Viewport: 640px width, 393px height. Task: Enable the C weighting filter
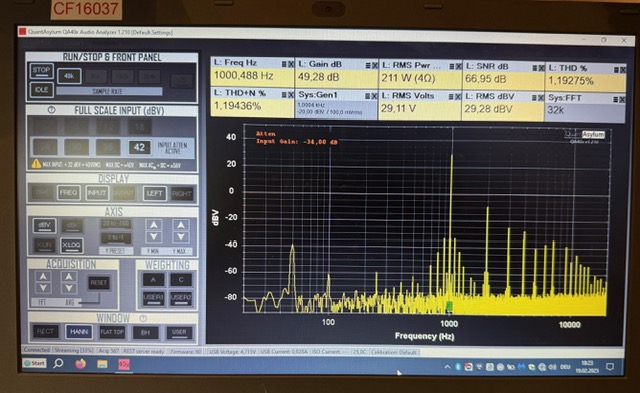click(181, 280)
